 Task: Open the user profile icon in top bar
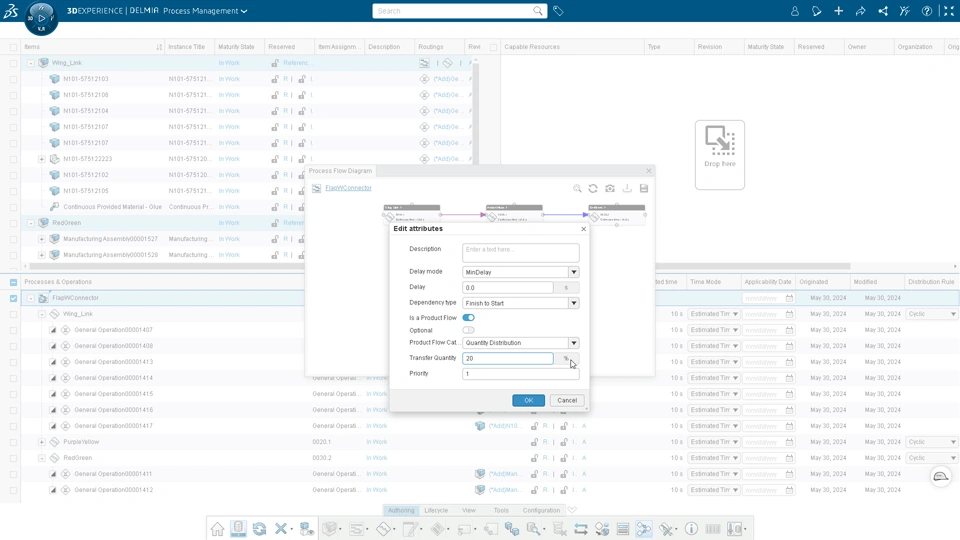pyautogui.click(x=795, y=11)
